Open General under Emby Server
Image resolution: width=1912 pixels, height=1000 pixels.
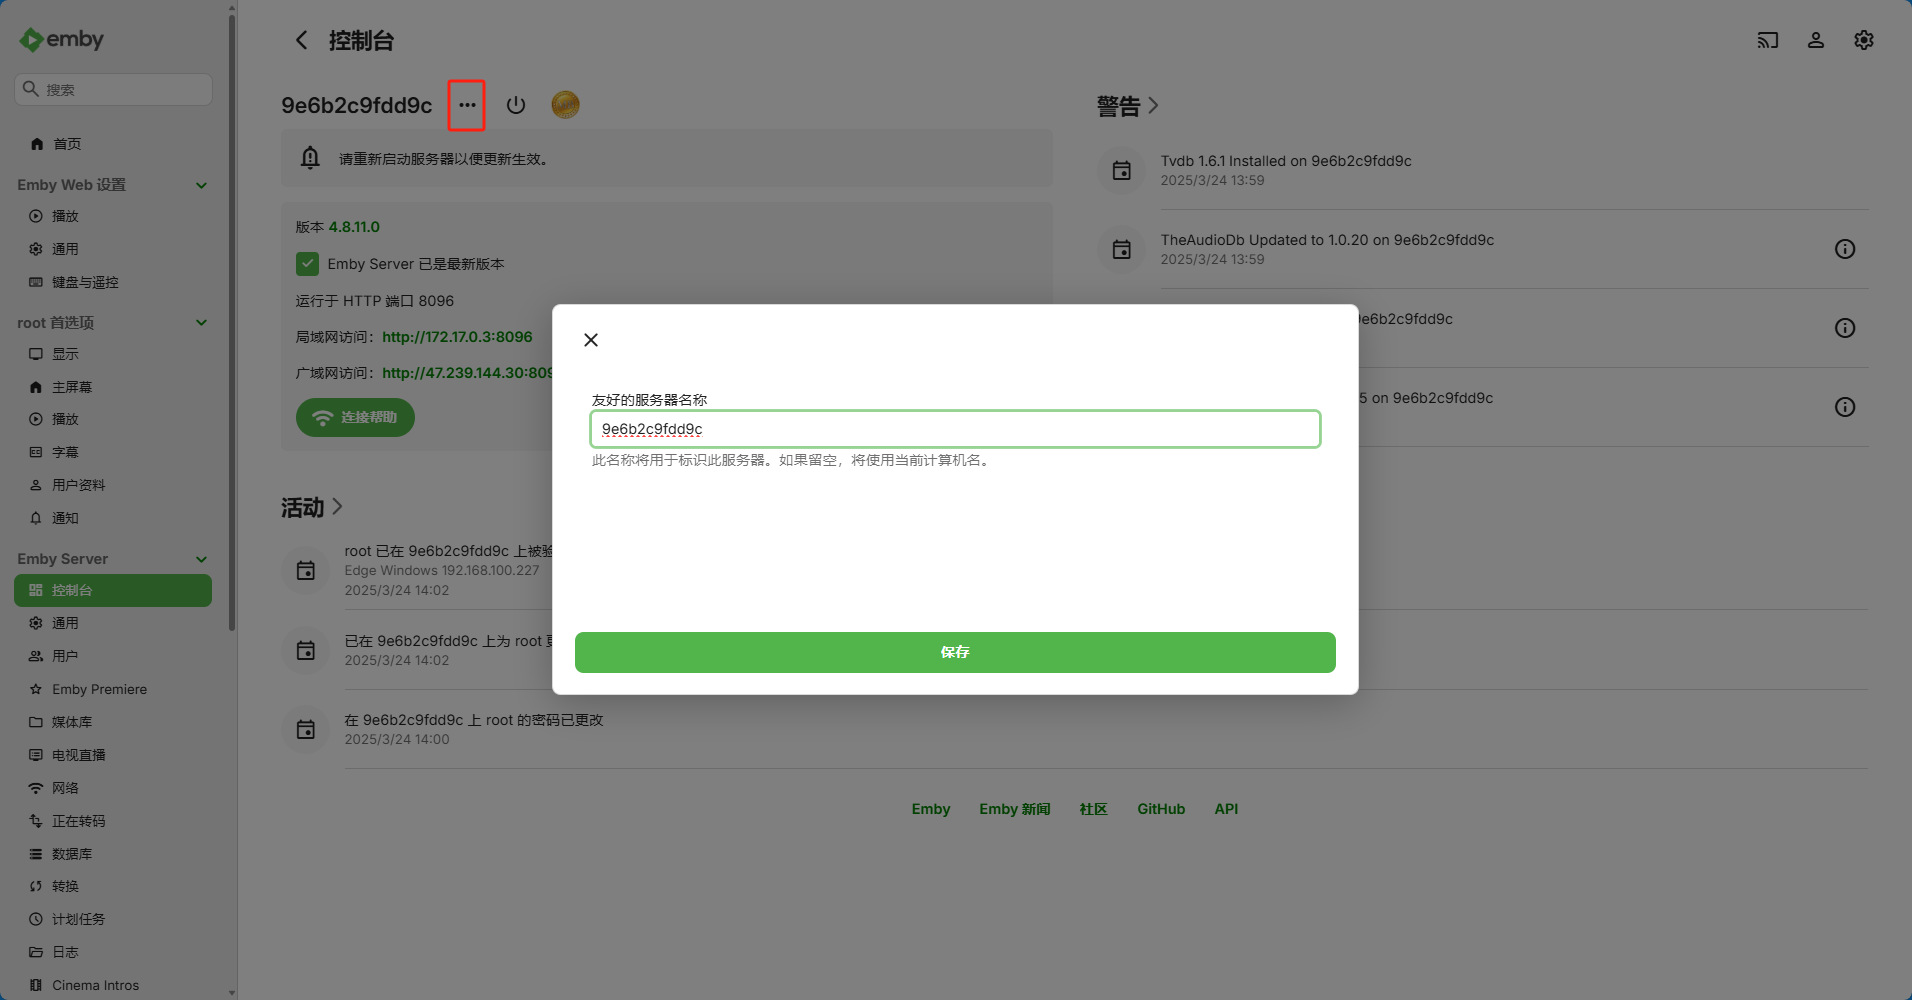[x=113, y=623]
